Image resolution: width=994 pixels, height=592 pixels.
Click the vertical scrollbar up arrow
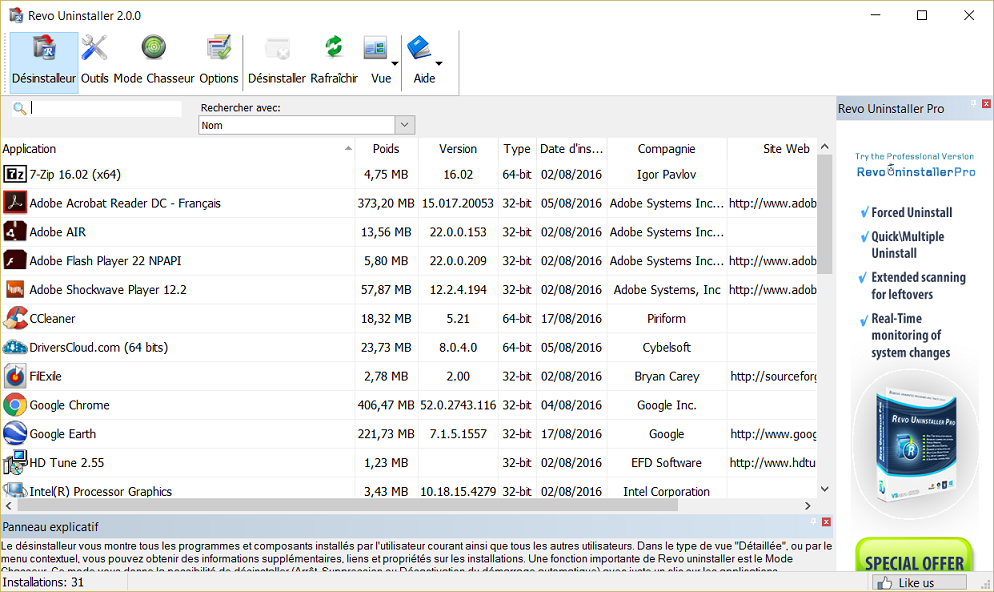(825, 146)
